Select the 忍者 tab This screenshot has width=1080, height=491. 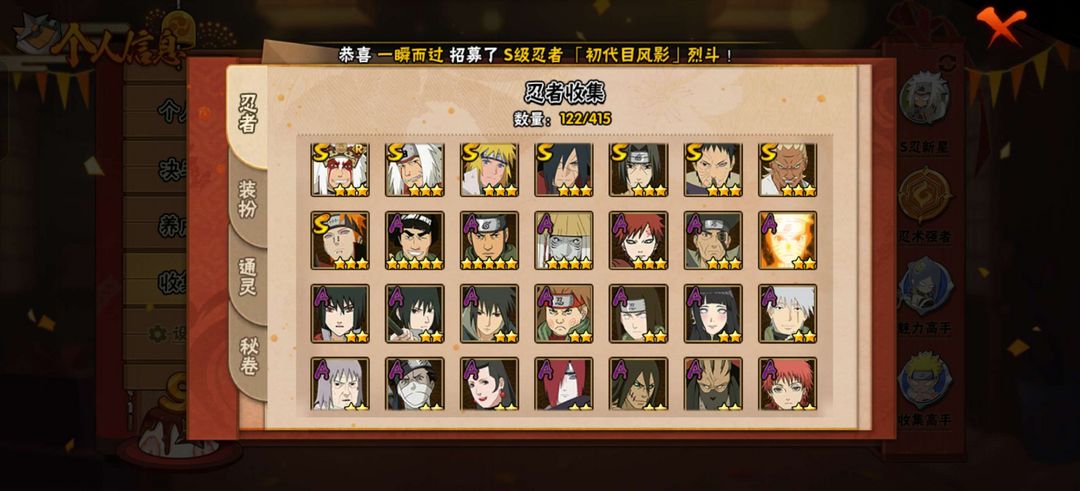click(x=248, y=114)
